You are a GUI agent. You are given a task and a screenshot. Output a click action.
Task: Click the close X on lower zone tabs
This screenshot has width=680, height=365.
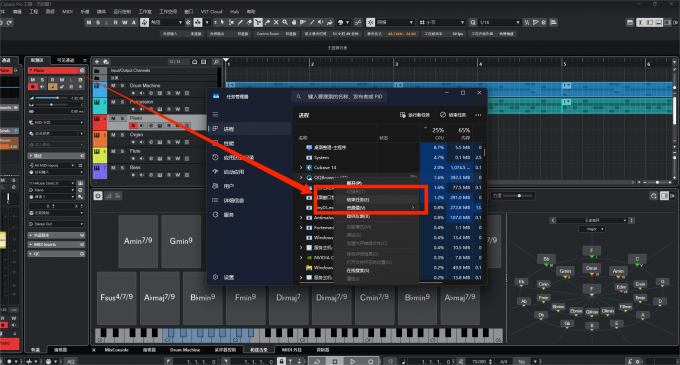click(x=94, y=350)
